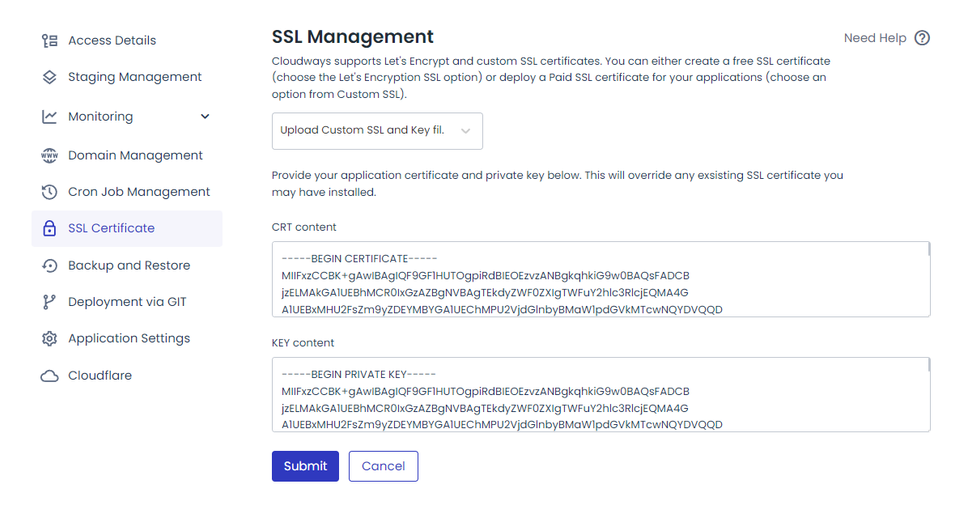This screenshot has height=514, width=960.
Task: Submit the SSL certificate form
Action: (305, 466)
